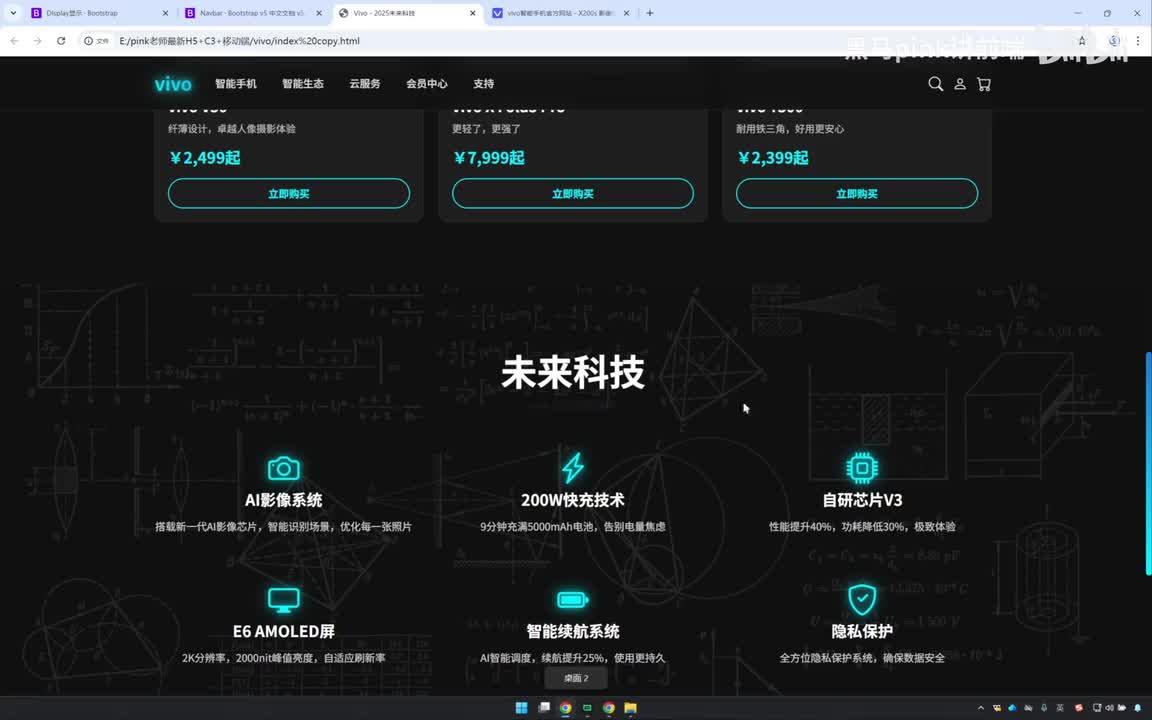Open File Explorer from the taskbar

(x=630, y=708)
